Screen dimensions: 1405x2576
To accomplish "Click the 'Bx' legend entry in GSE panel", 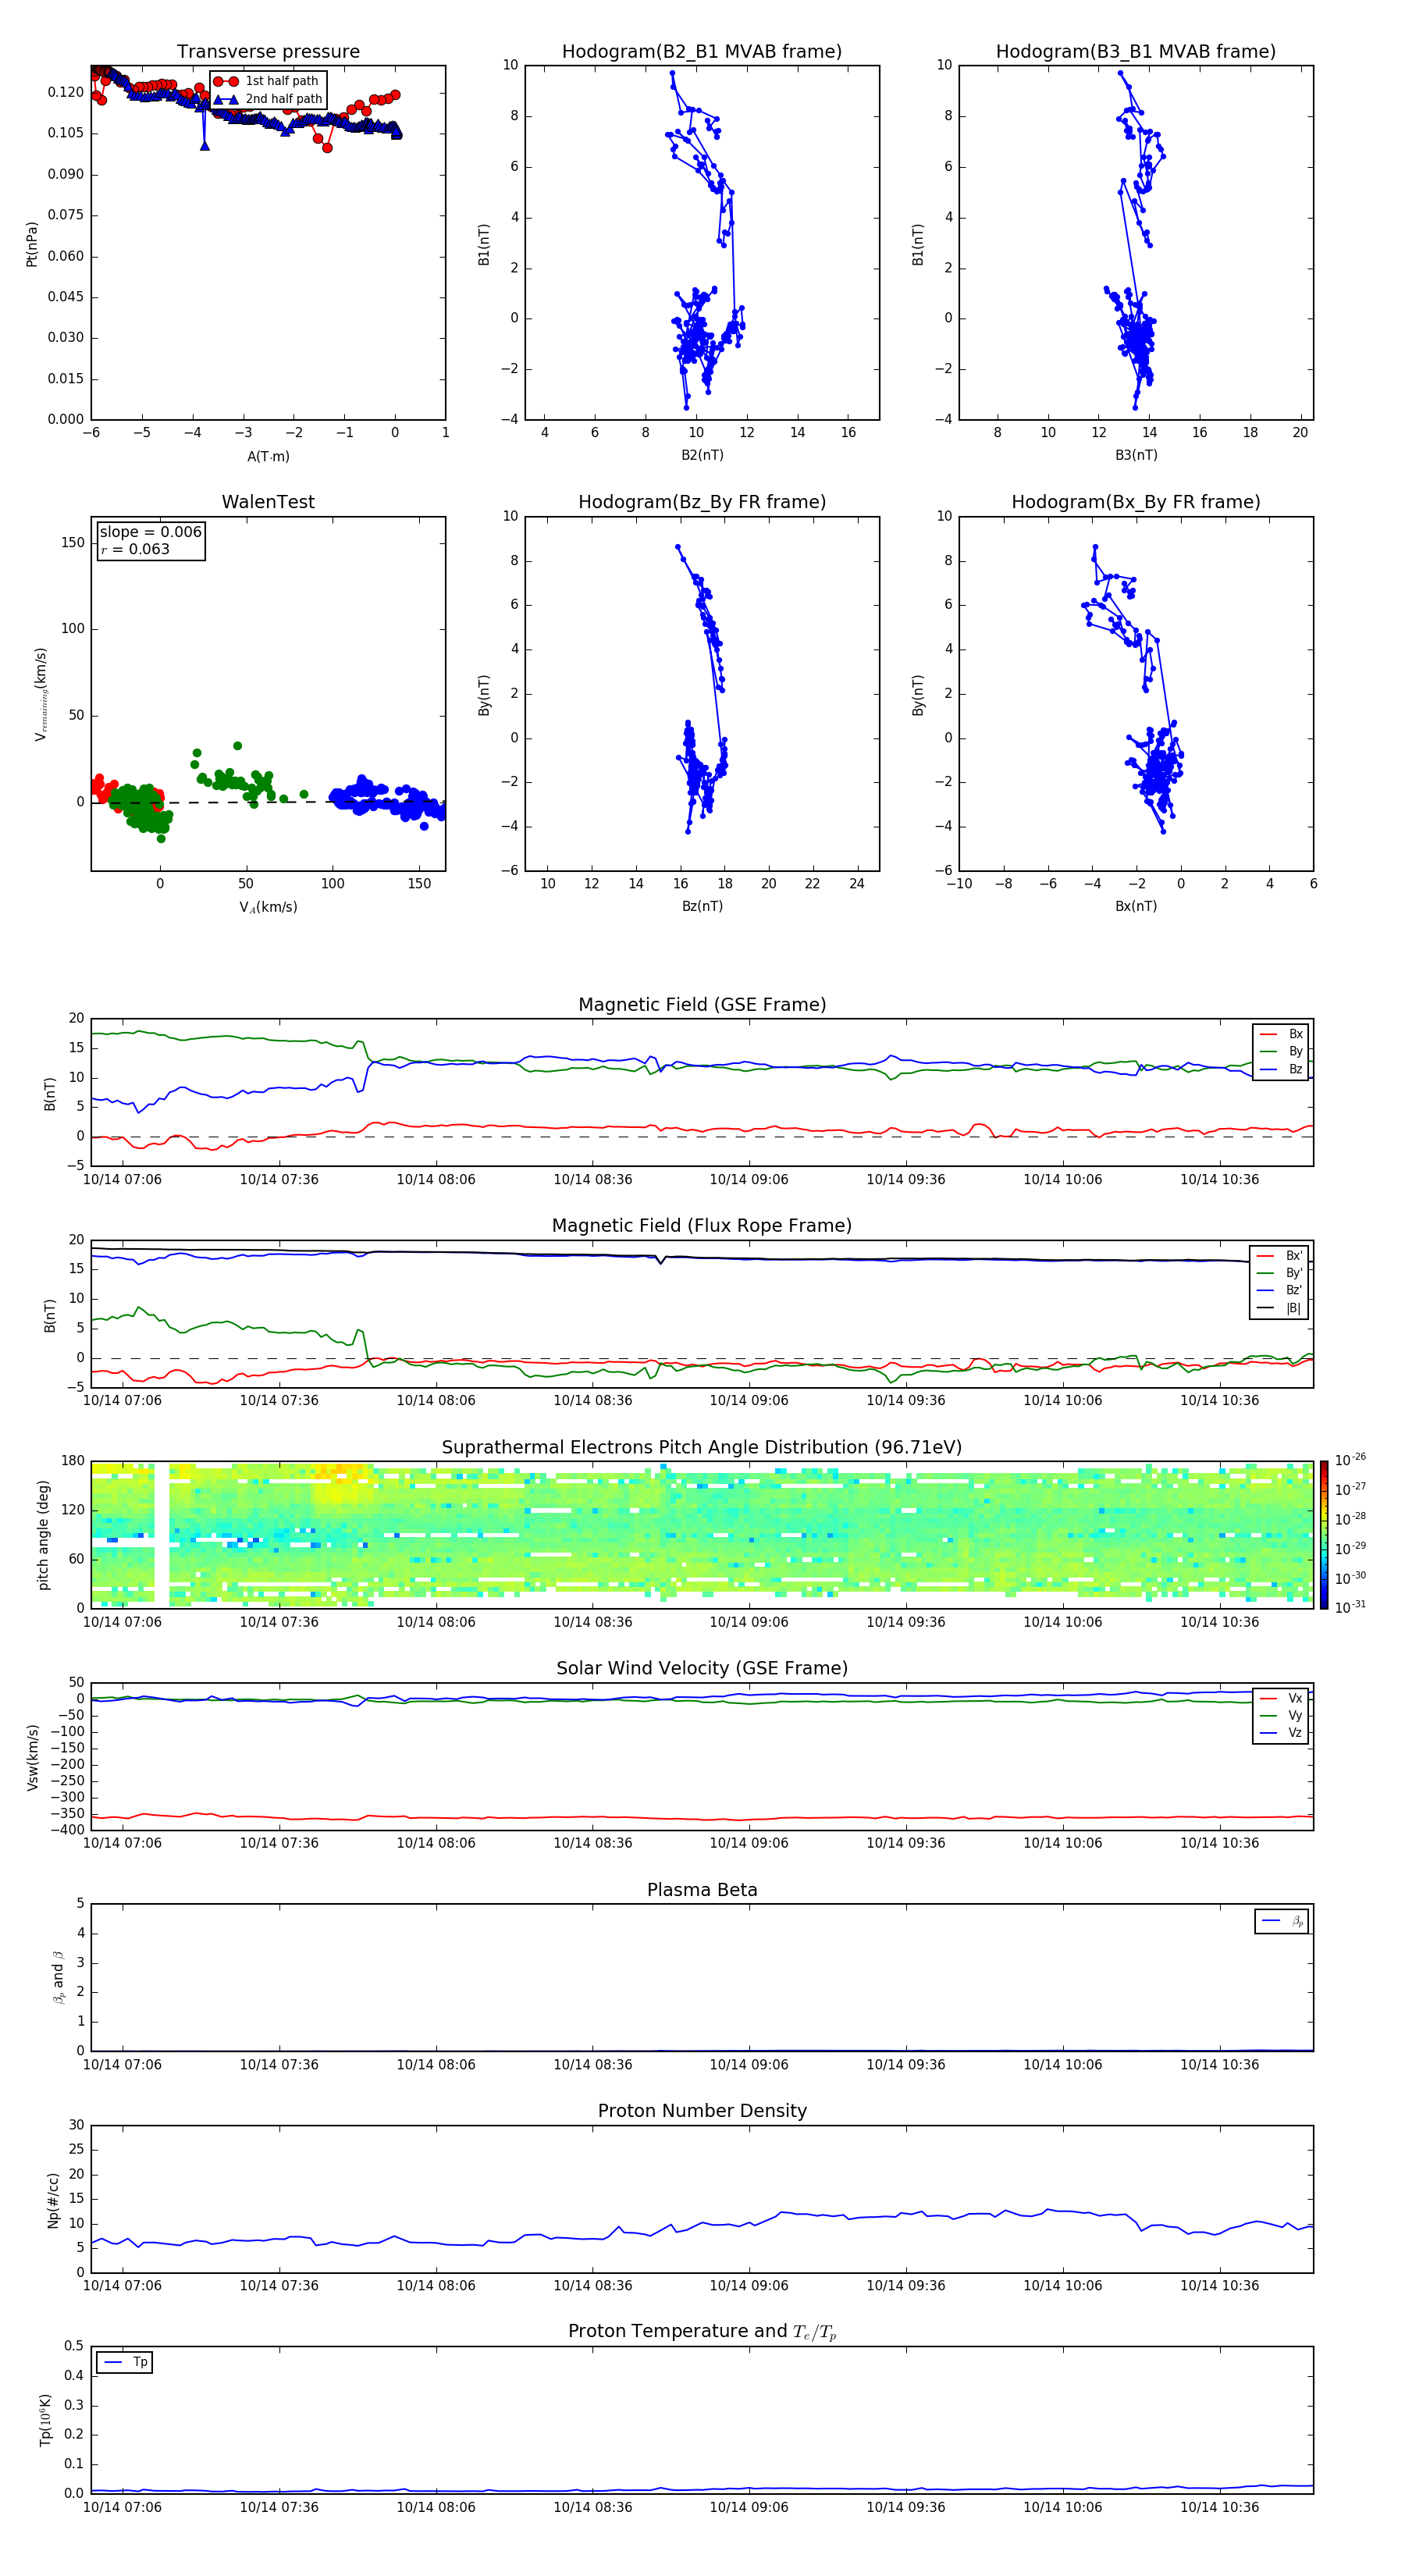I will coord(1281,1034).
